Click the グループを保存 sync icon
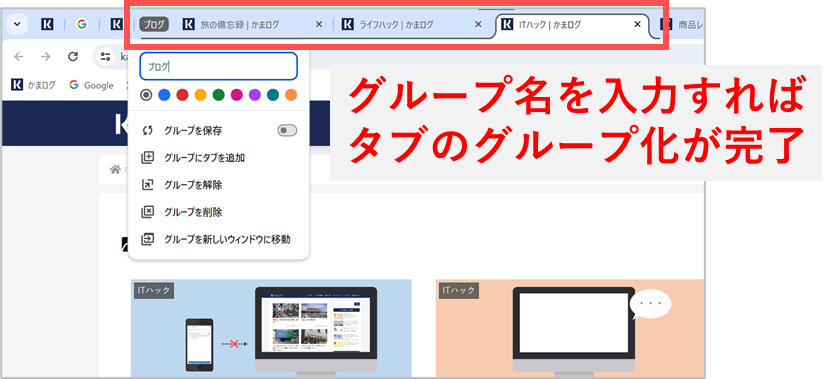 [147, 130]
